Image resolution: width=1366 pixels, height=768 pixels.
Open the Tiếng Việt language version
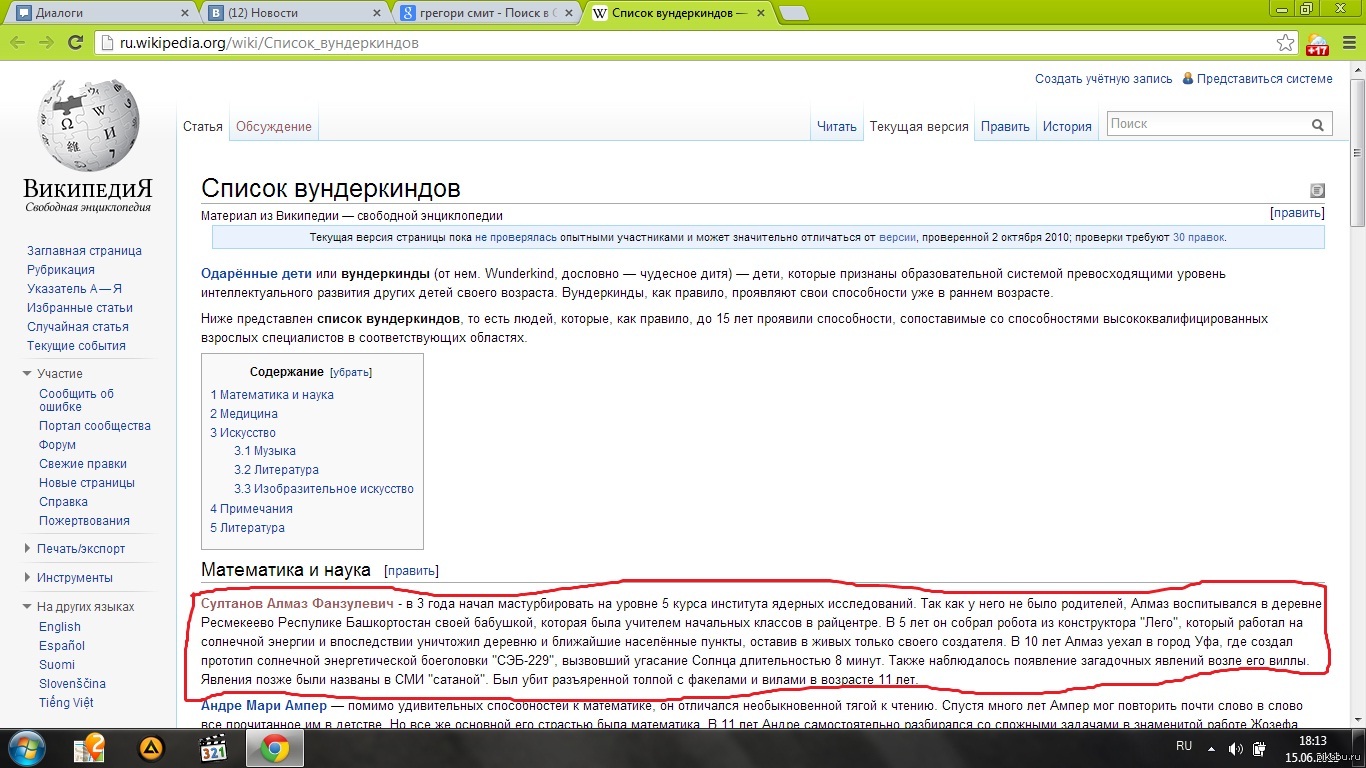66,703
